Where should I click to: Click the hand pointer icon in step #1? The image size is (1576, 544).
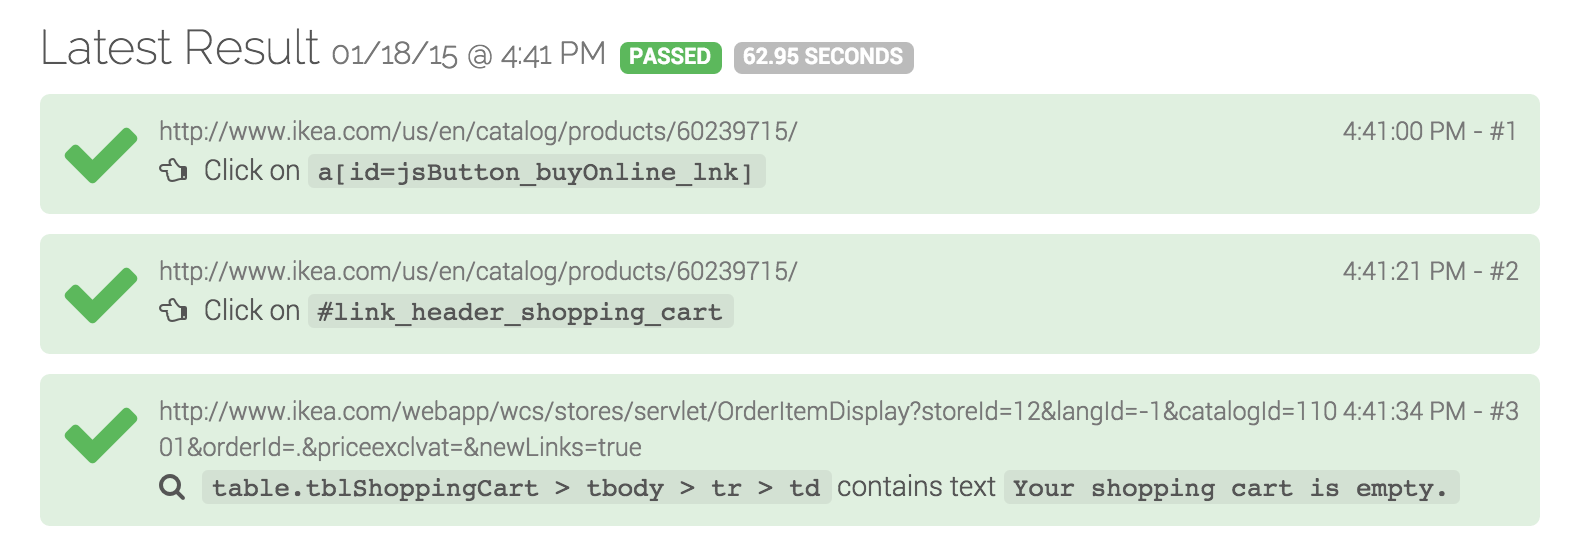click(173, 171)
